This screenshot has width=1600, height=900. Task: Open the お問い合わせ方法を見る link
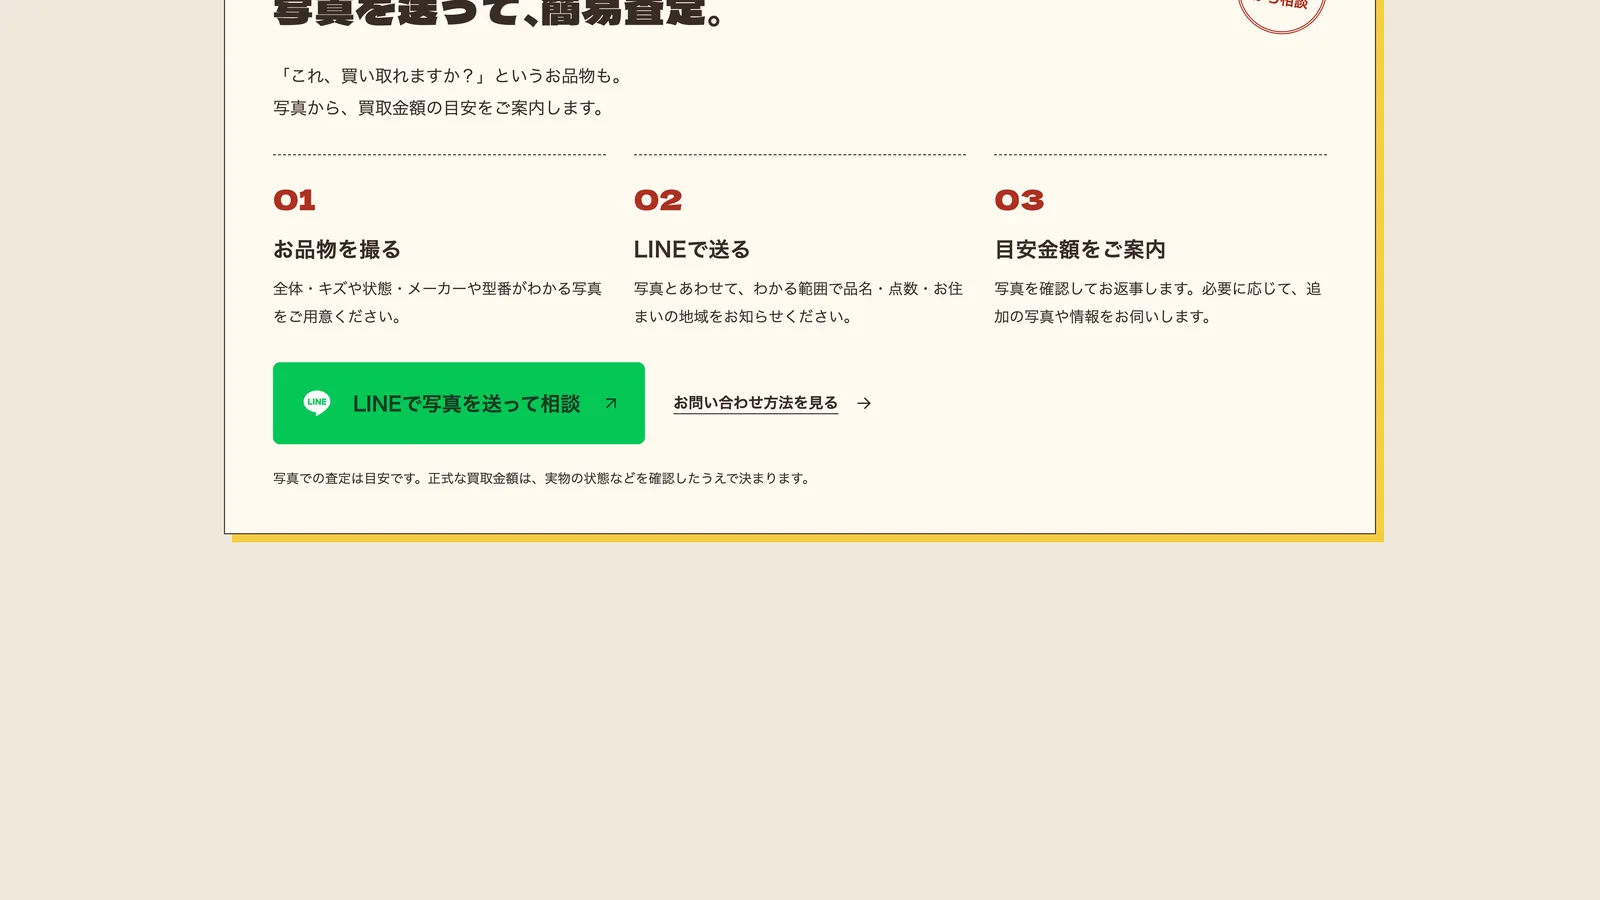click(755, 403)
